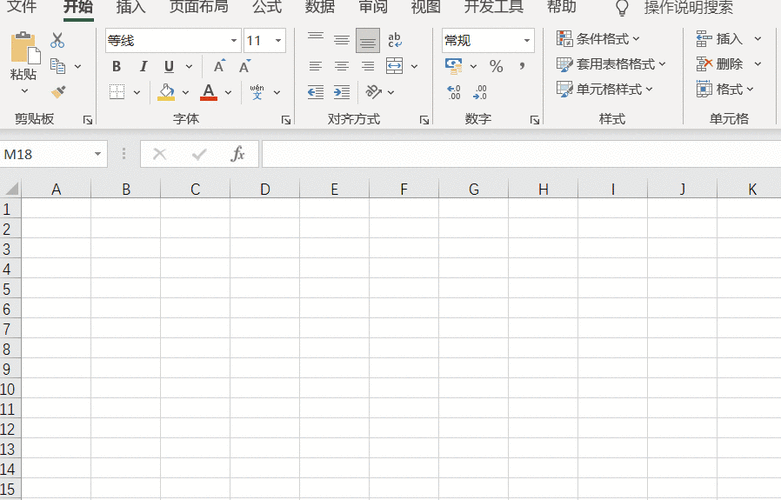The height and width of the screenshot is (500, 781).
Task: Apply comma style
Action: (522, 66)
